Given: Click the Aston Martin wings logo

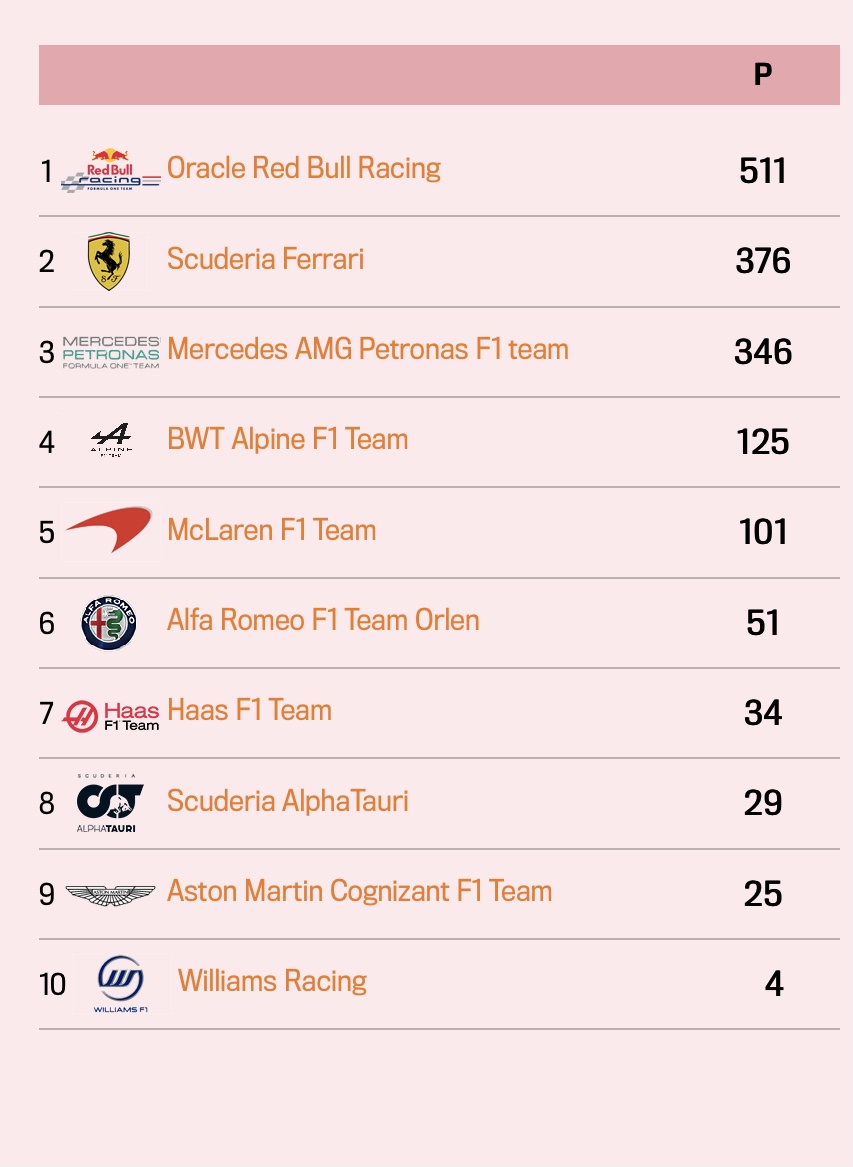Looking at the screenshot, I should click(x=111, y=894).
